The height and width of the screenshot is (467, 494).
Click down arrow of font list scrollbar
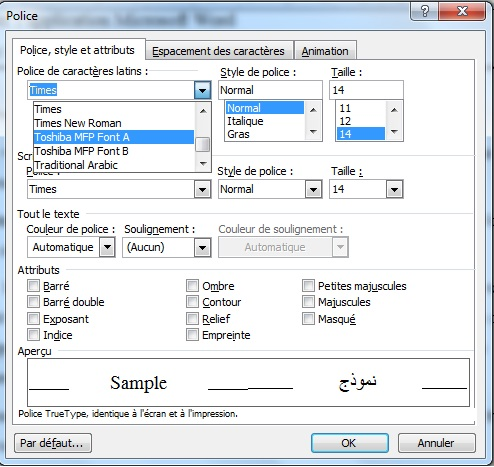[x=203, y=163]
